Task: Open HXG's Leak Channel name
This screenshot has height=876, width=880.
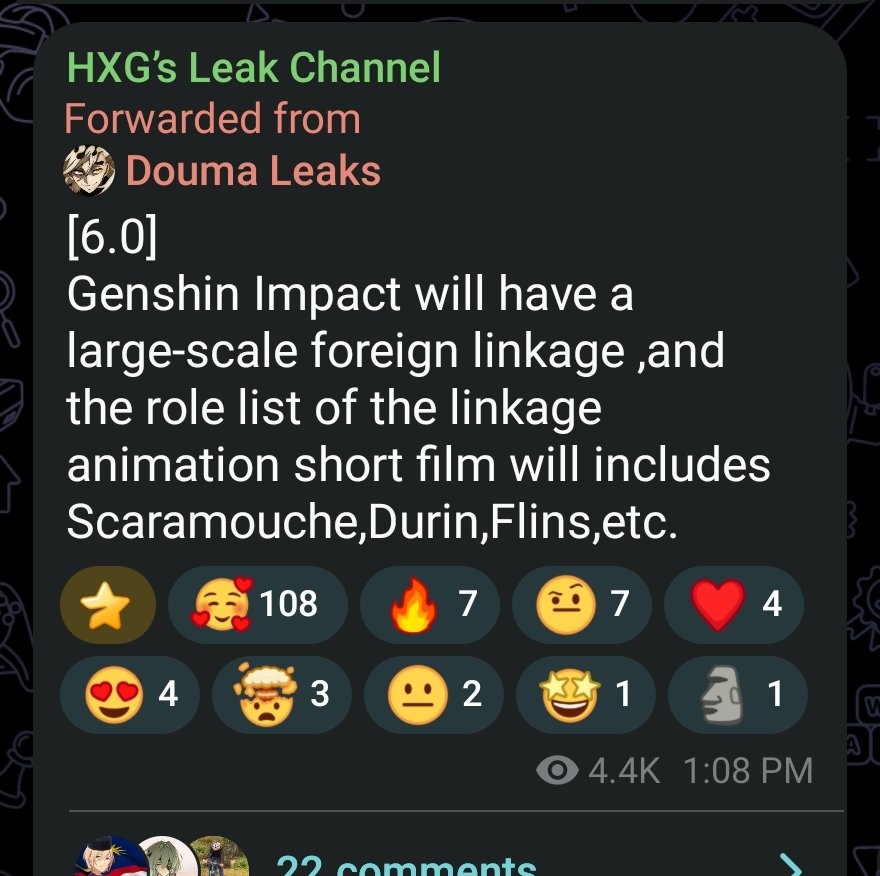Action: click(254, 67)
